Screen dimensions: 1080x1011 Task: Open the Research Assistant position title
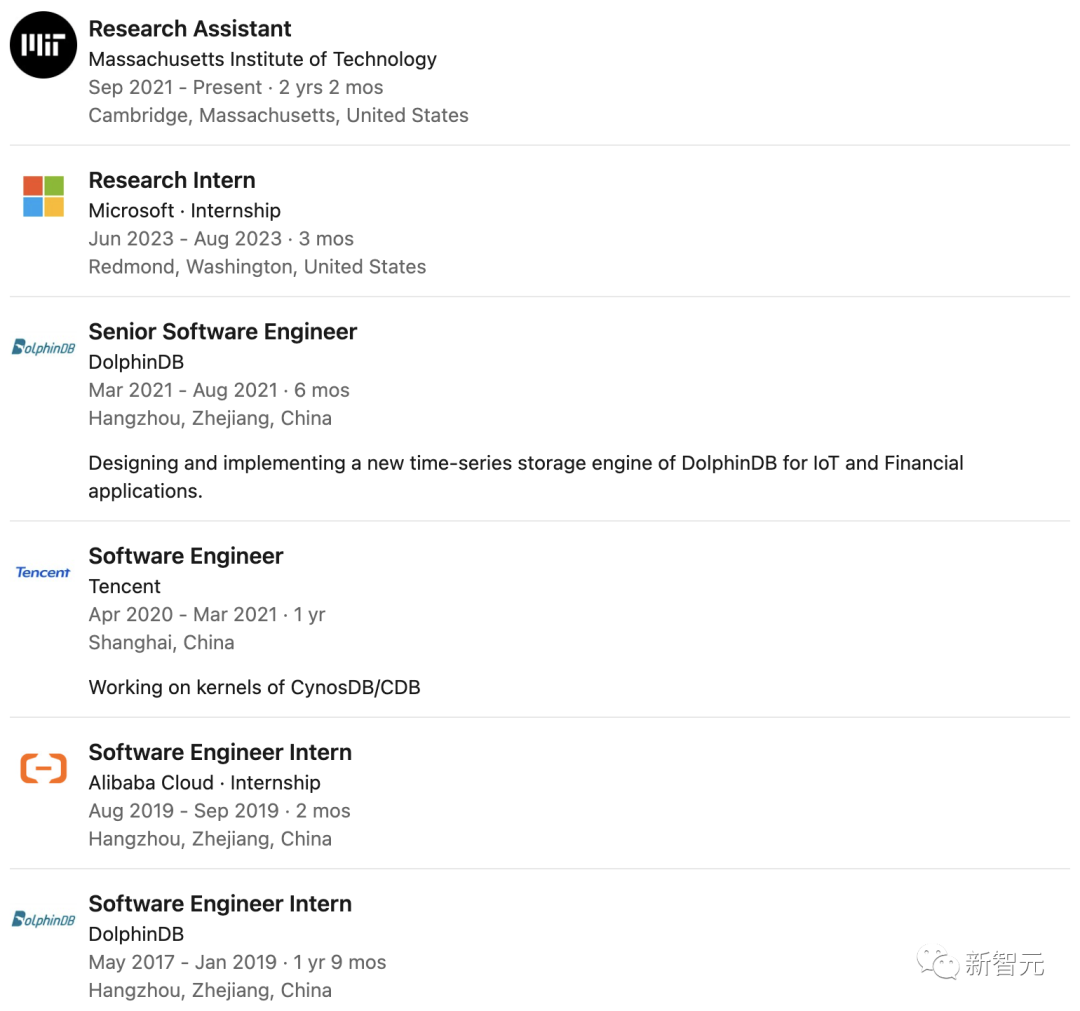click(190, 29)
